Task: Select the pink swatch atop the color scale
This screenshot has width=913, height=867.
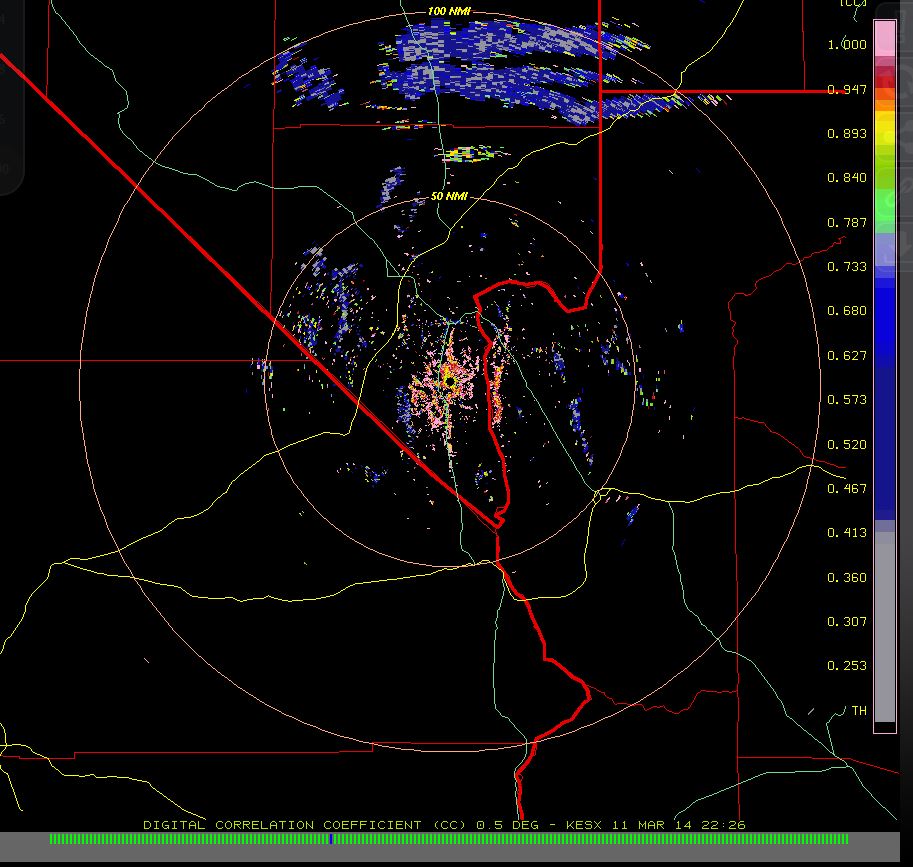Action: click(885, 40)
